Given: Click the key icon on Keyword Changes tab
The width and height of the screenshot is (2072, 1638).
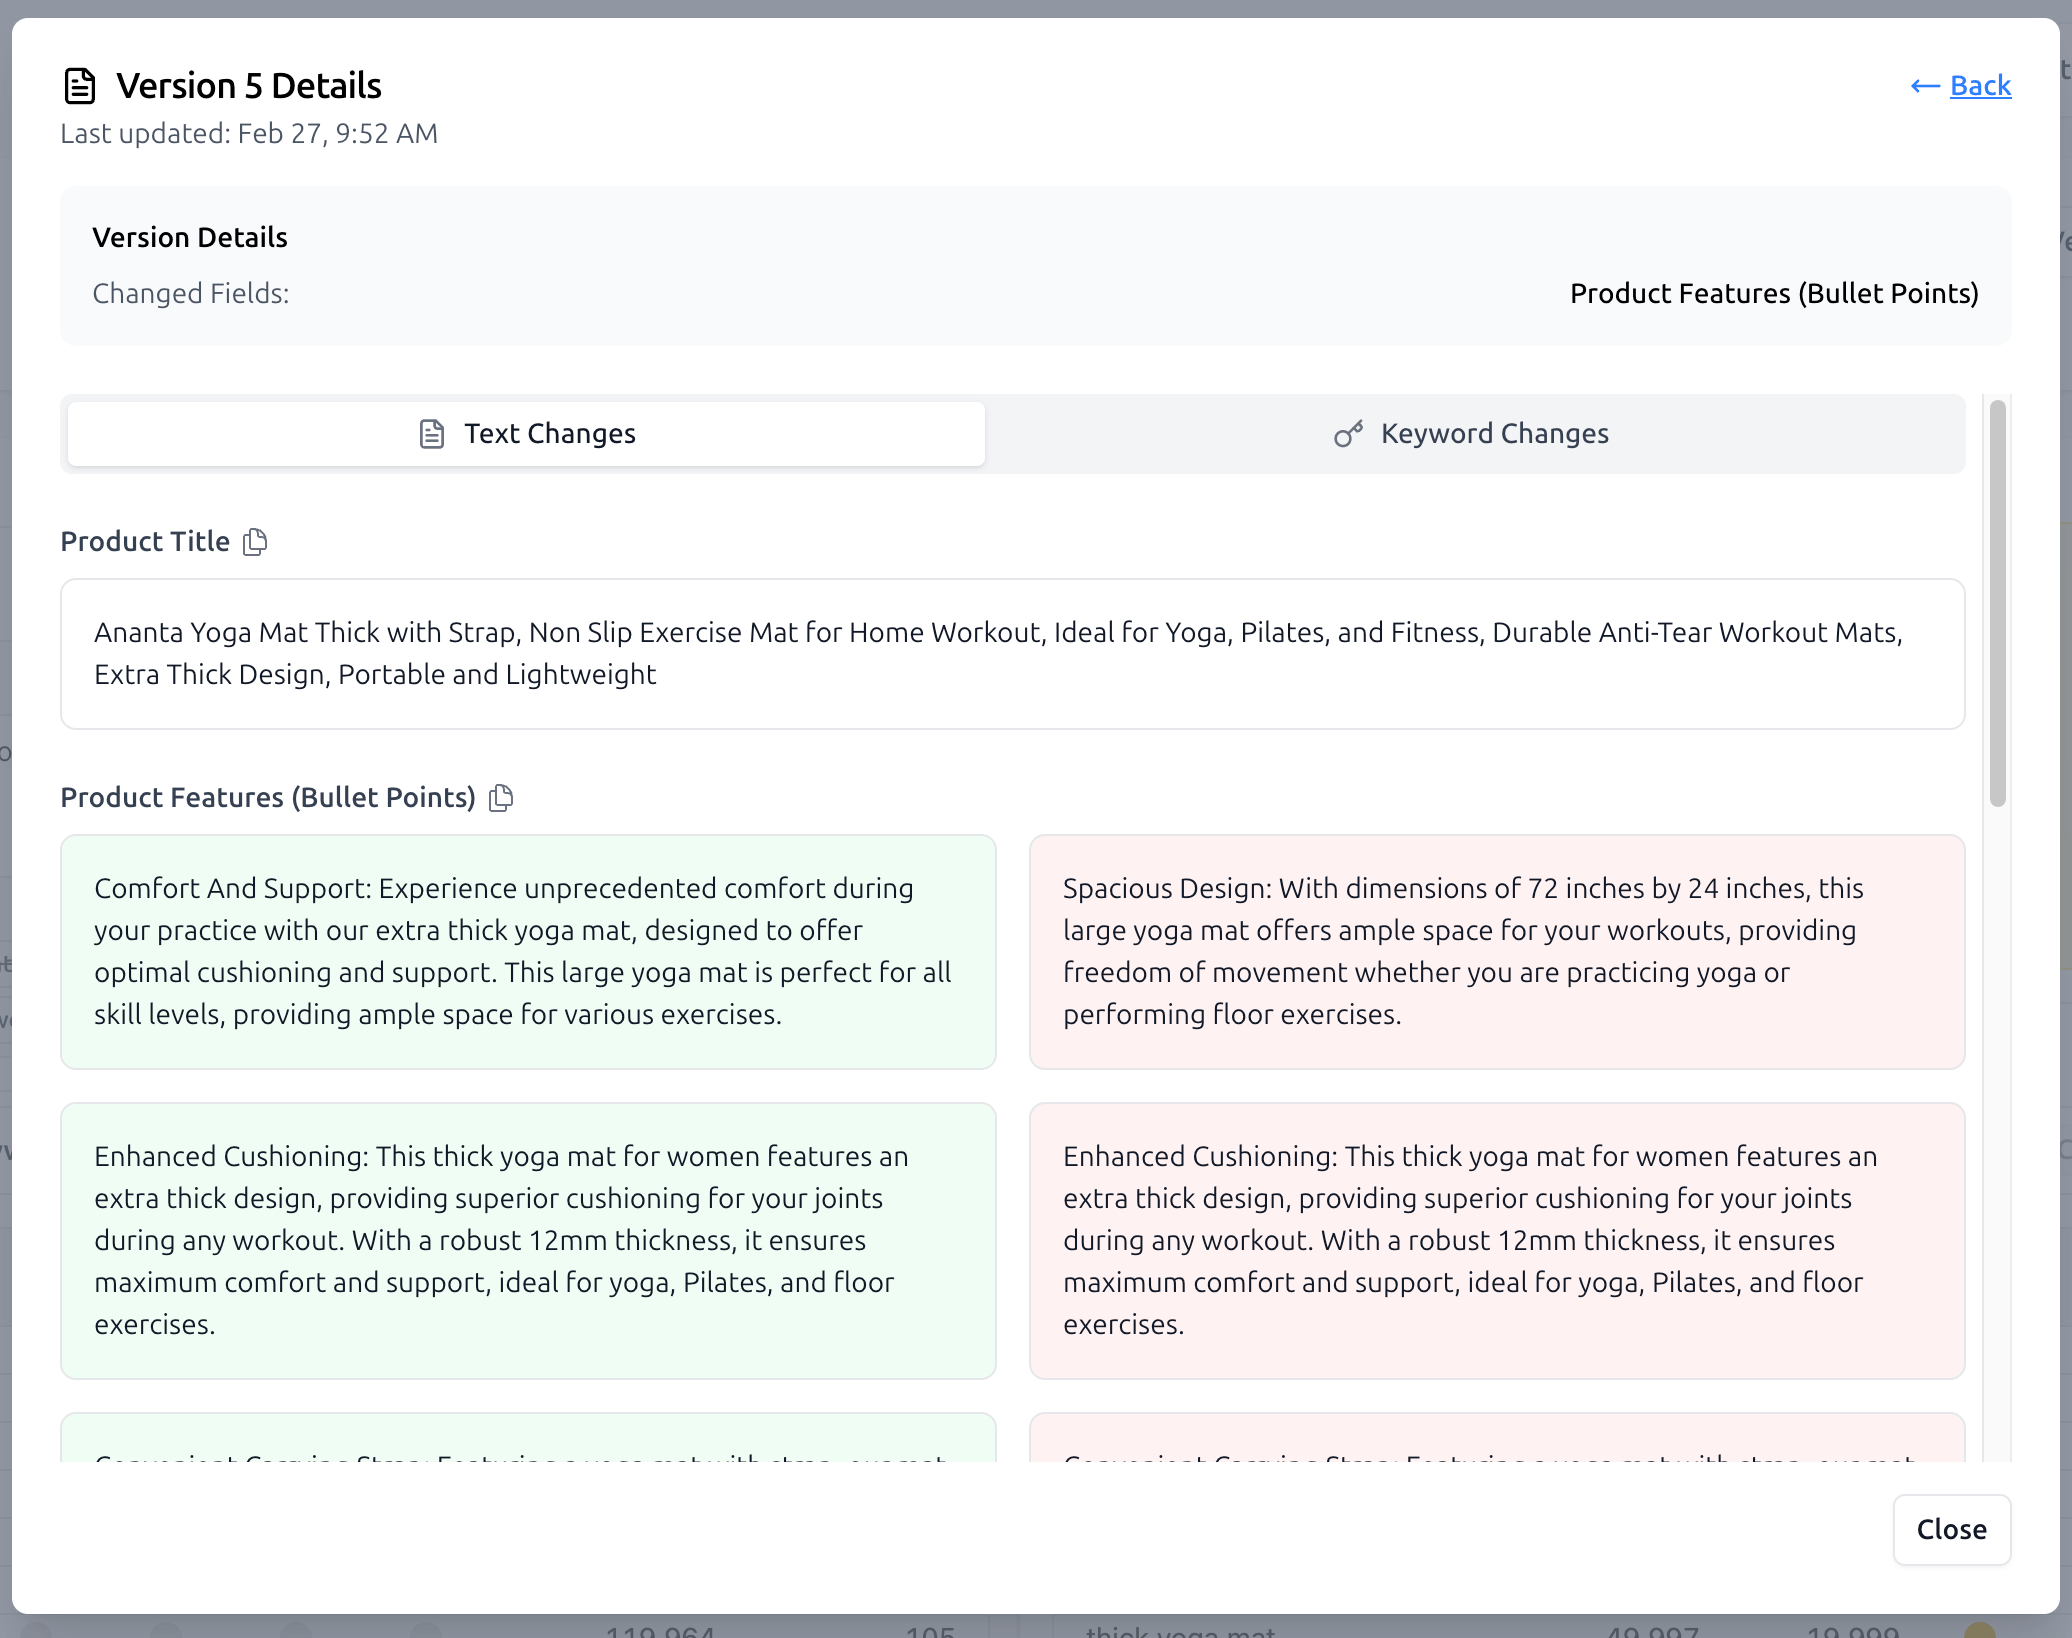Looking at the screenshot, I should [1348, 433].
